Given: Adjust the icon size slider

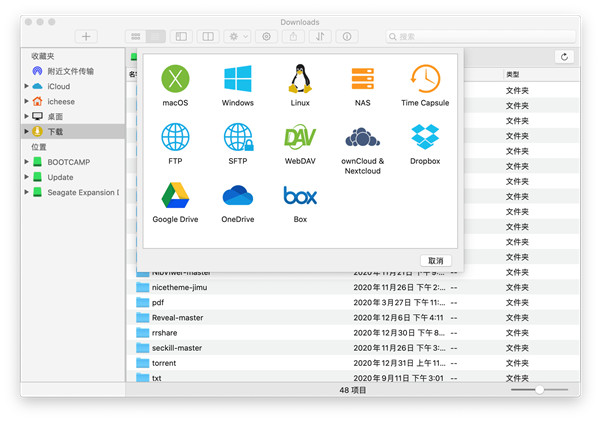Looking at the screenshot, I should pyautogui.click(x=540, y=389).
